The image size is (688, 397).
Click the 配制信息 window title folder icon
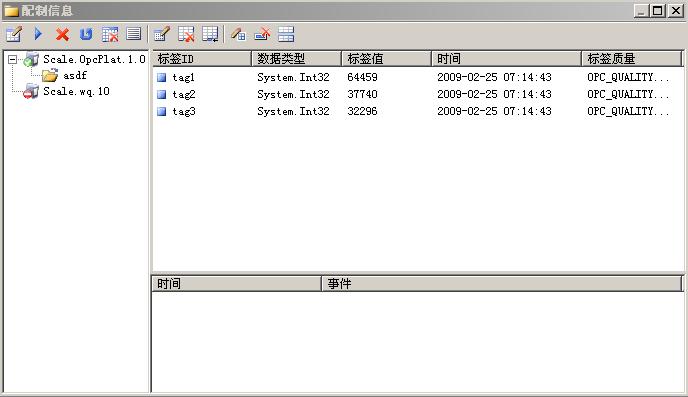click(11, 11)
